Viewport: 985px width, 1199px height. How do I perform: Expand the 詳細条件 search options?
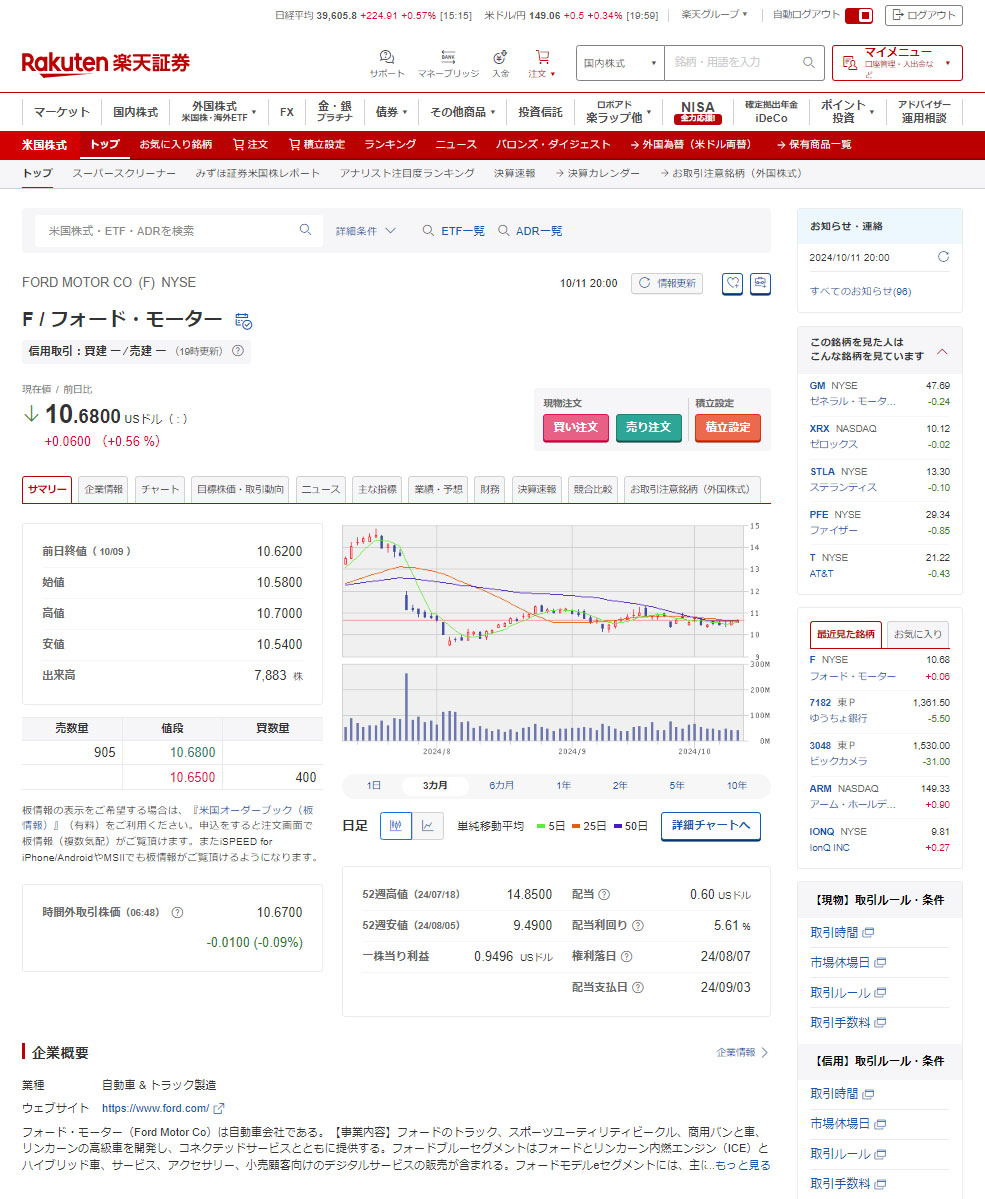[366, 231]
